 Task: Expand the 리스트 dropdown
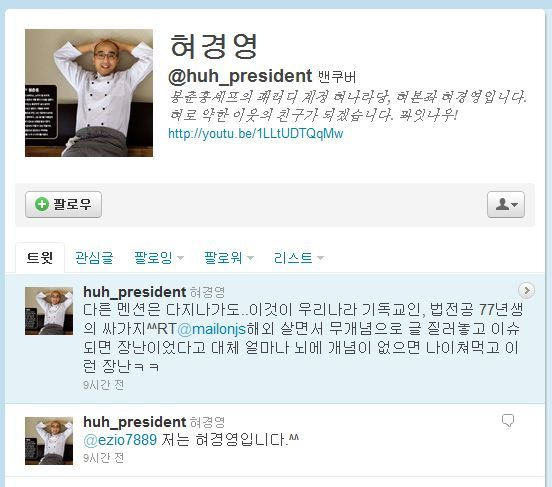pyautogui.click(x=299, y=257)
